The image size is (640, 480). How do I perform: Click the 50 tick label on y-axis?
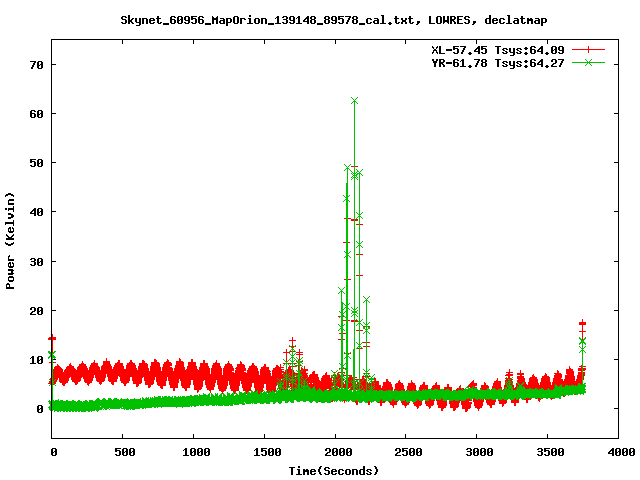coord(36,162)
